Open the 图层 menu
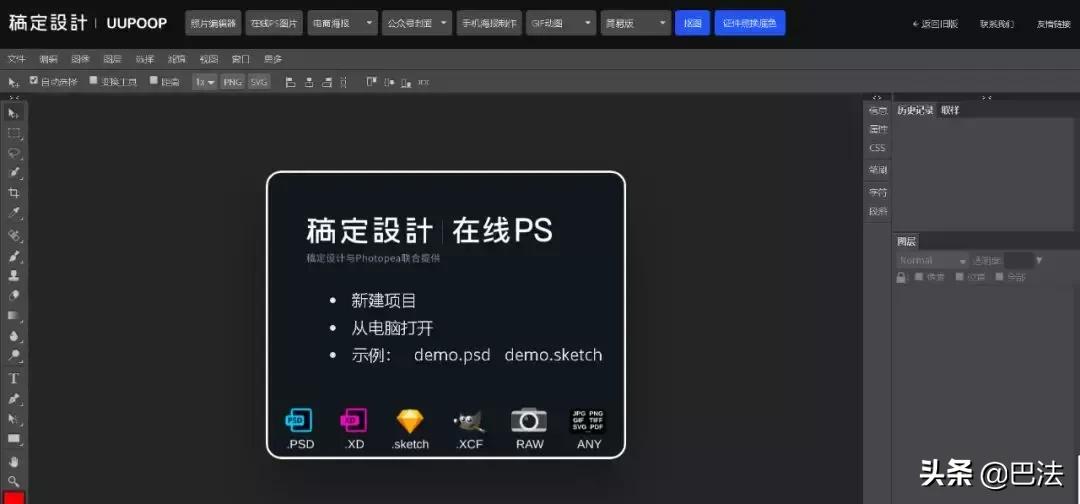 pos(113,59)
